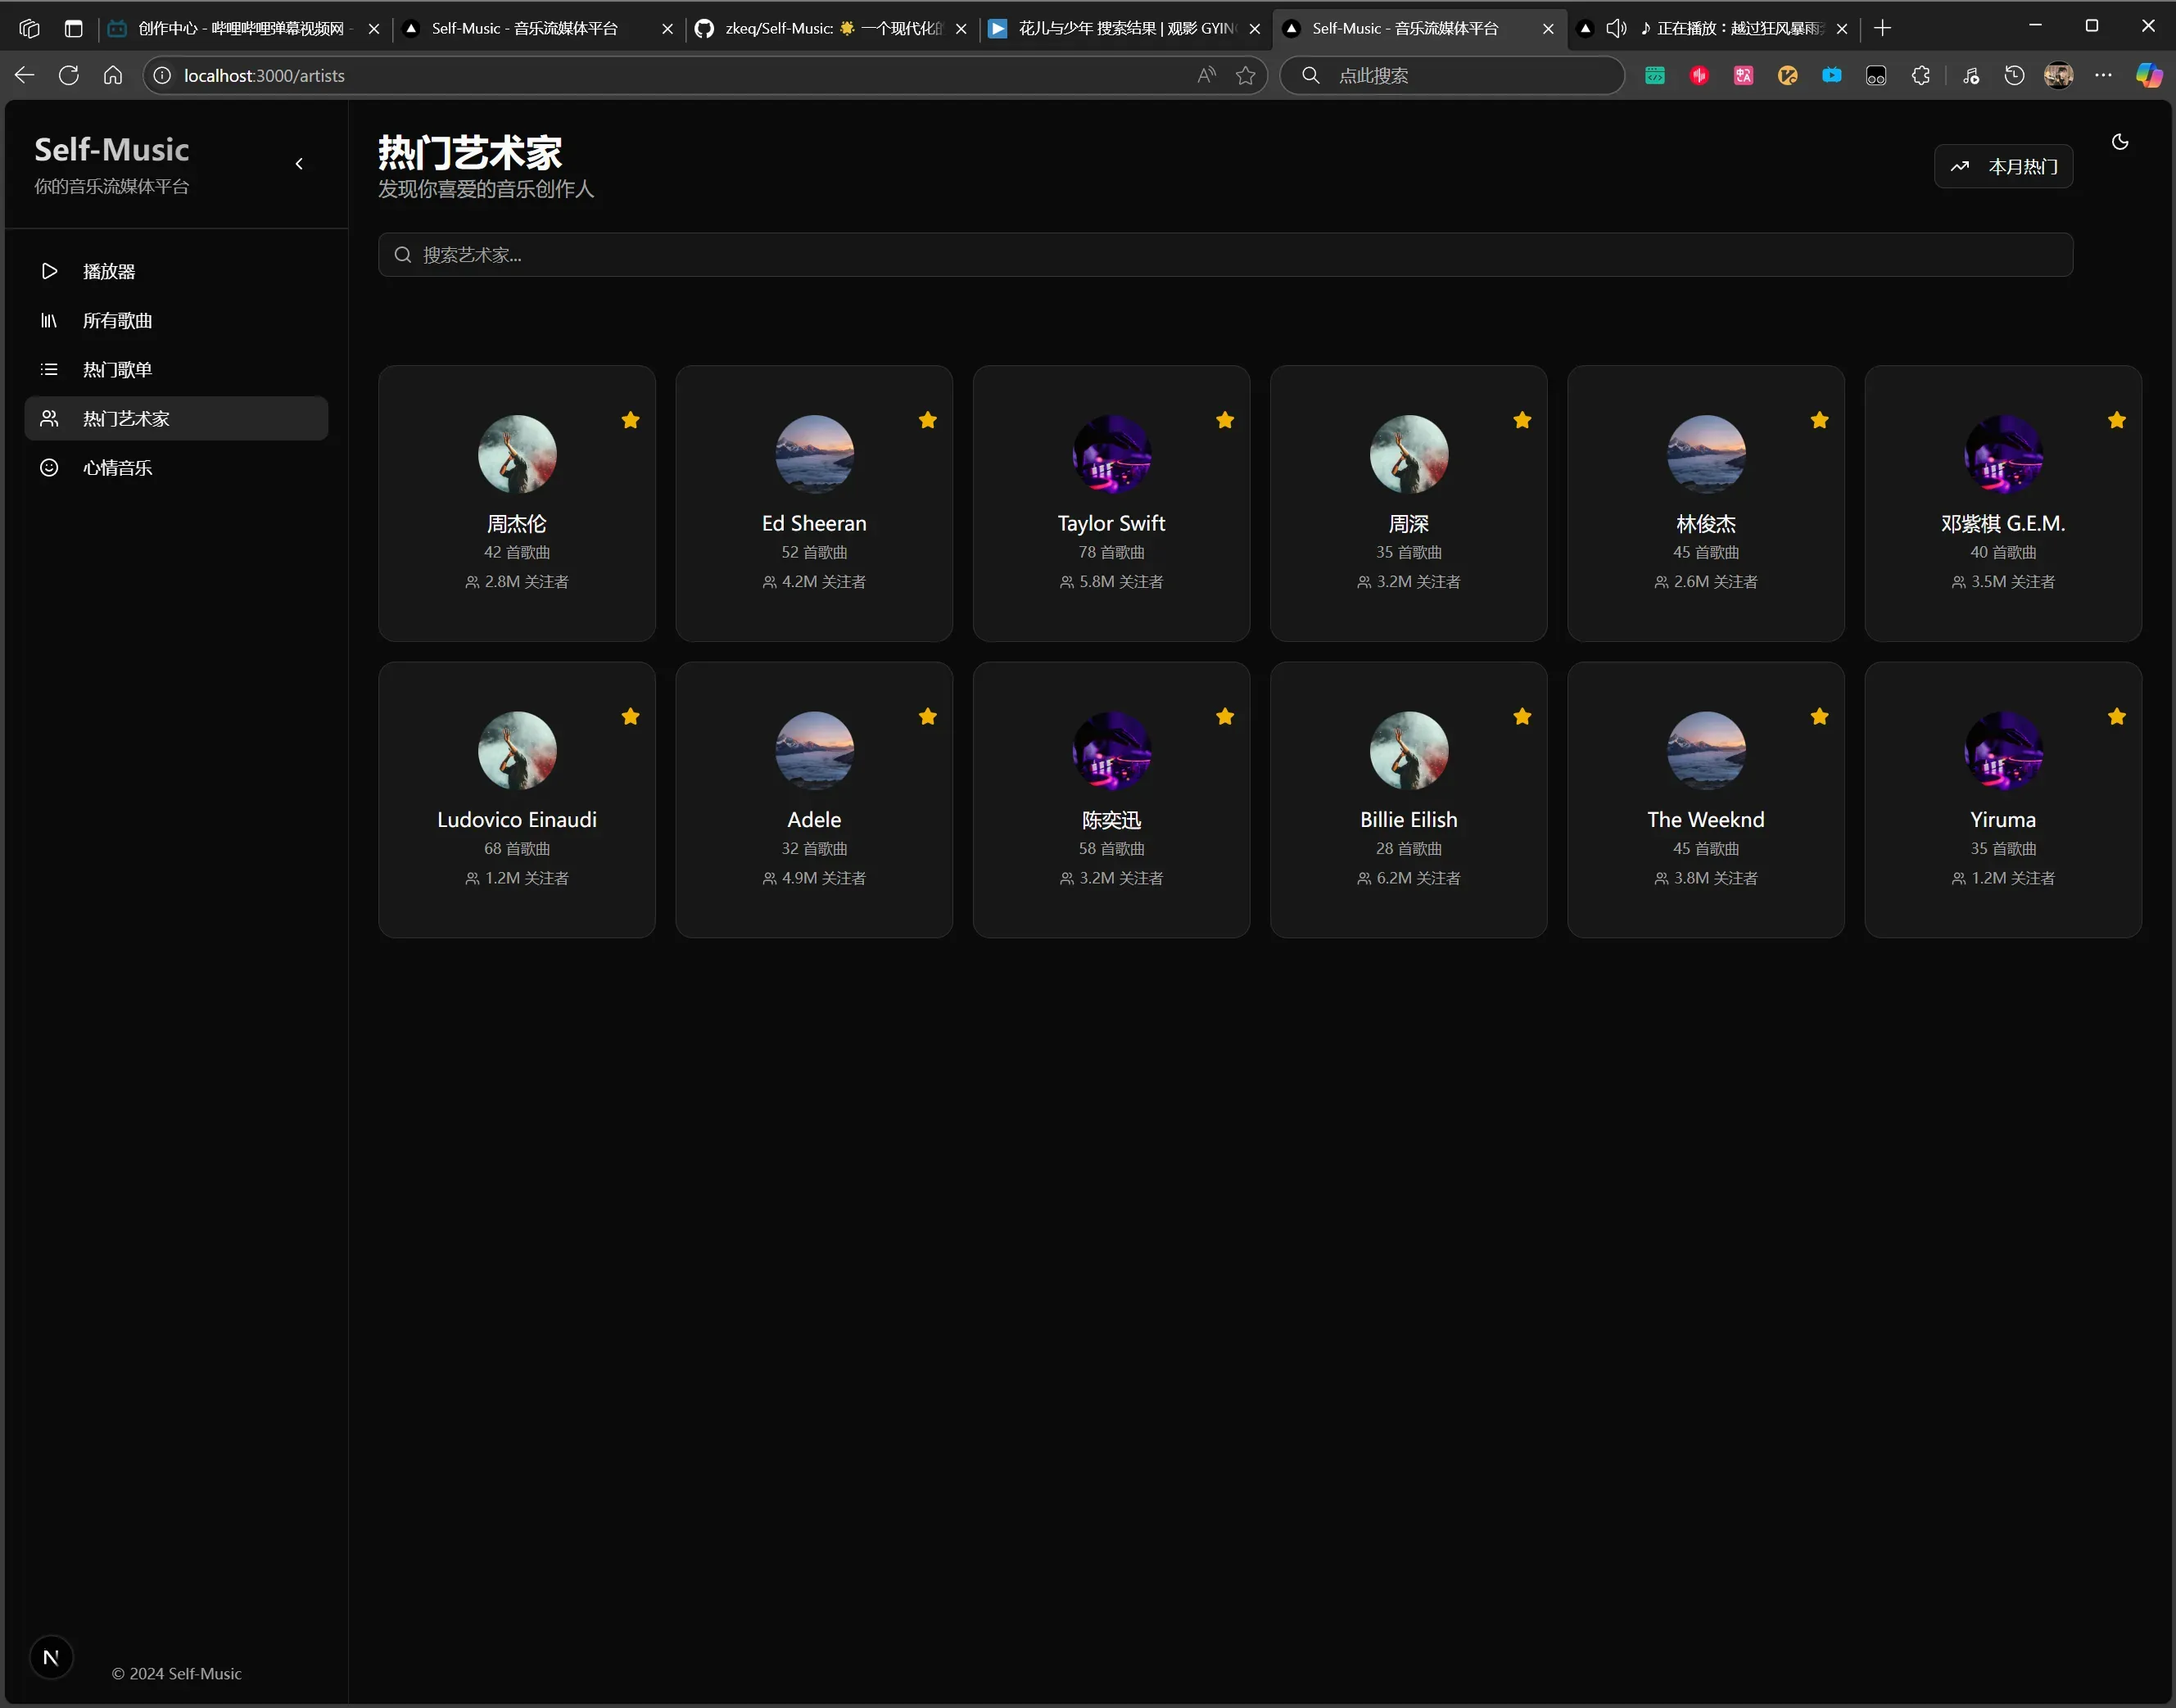Bookmark page with star icon

pos(1245,75)
